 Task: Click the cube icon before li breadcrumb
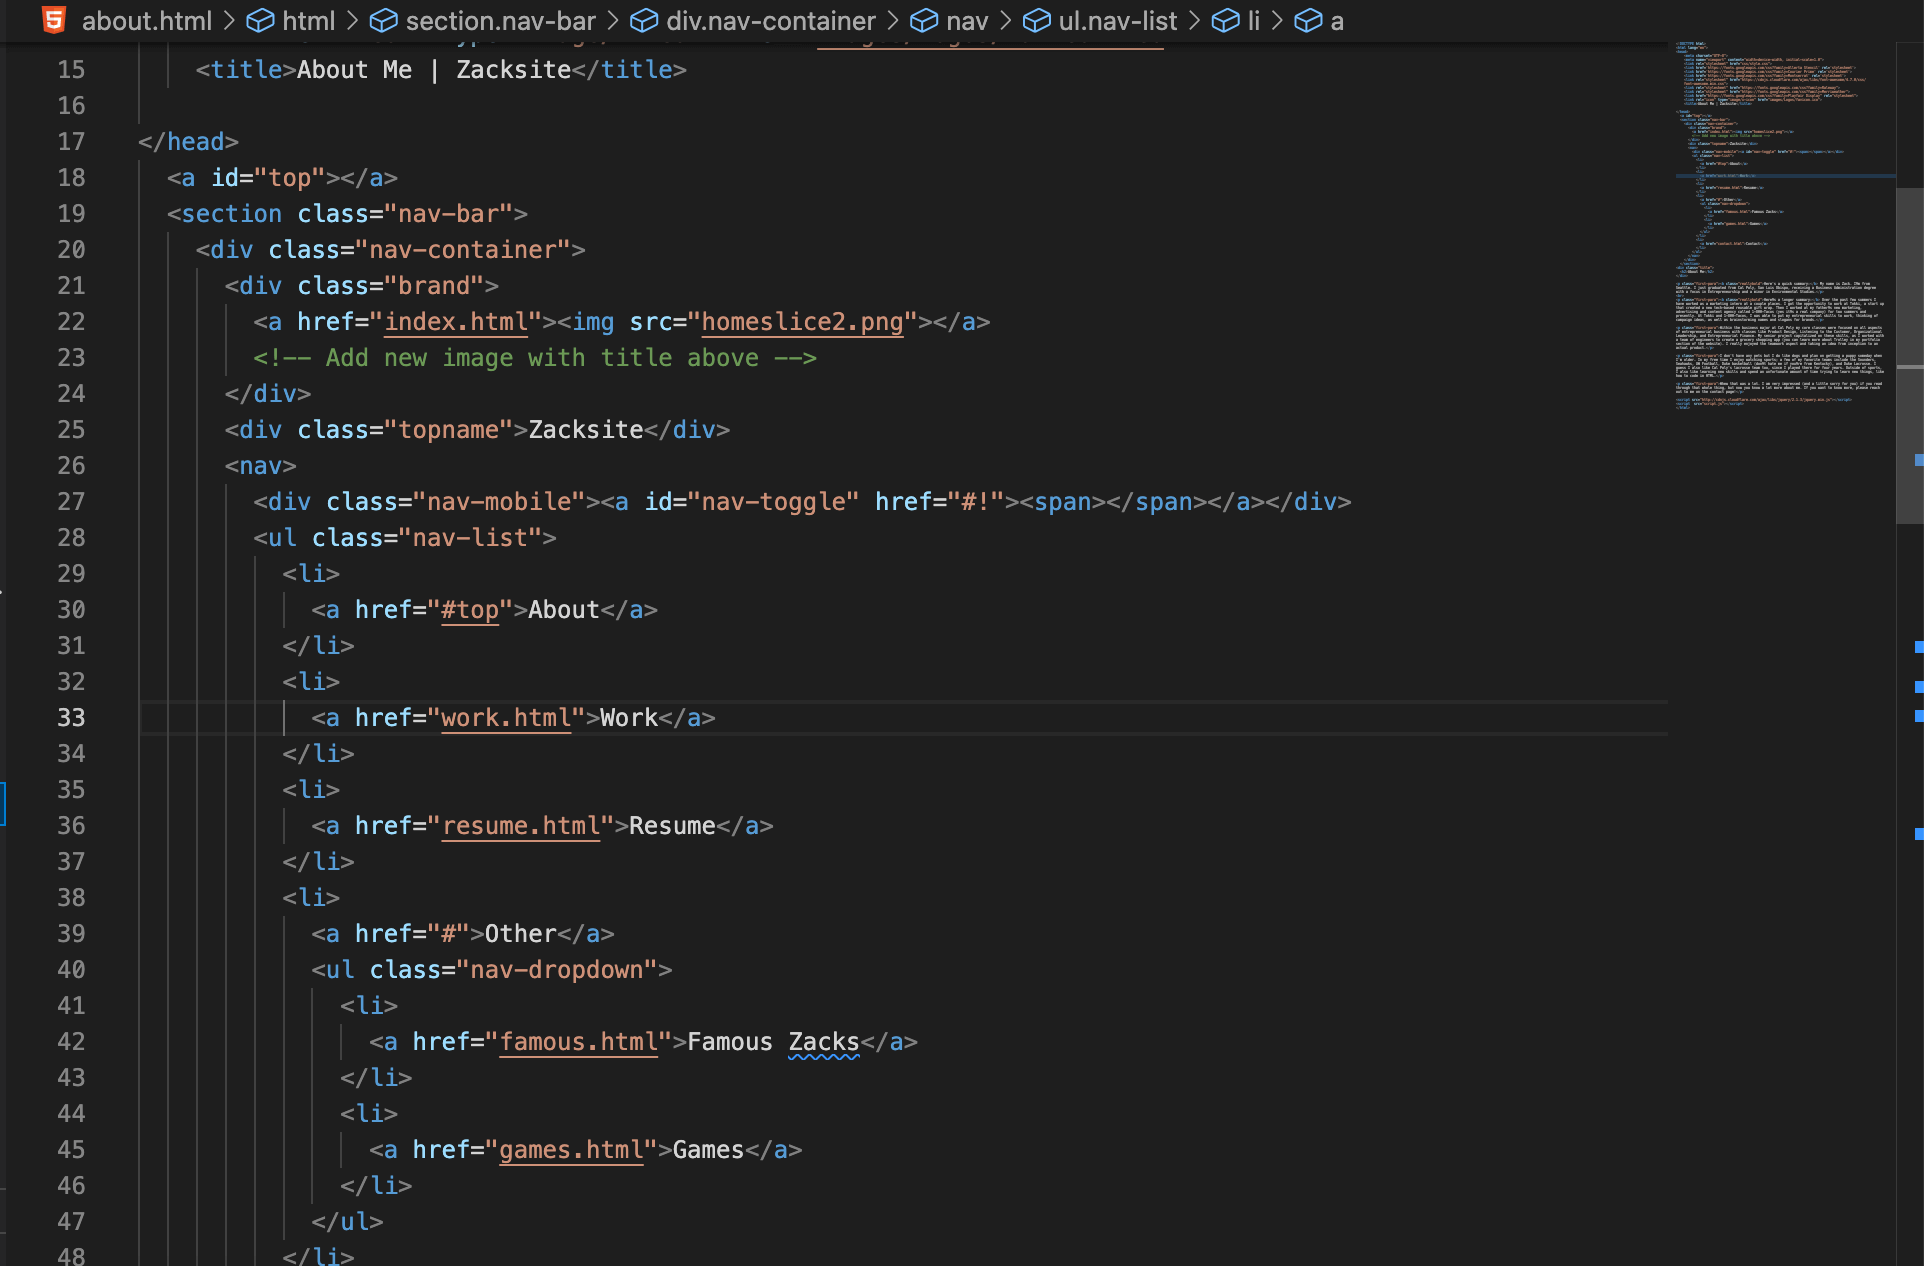click(x=1225, y=21)
